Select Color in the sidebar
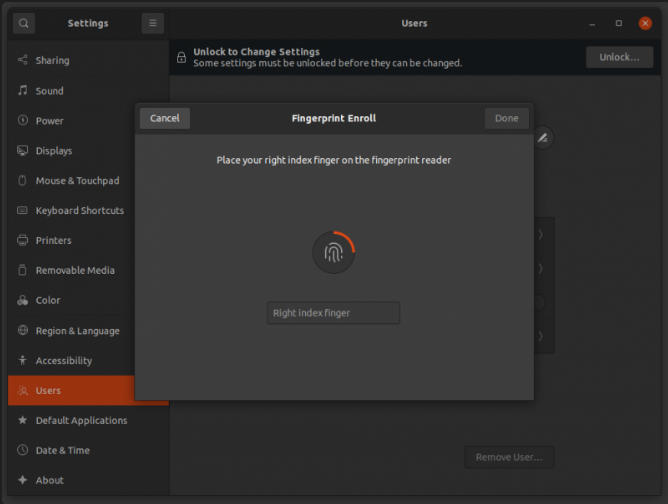The image size is (668, 504). pos(71,300)
